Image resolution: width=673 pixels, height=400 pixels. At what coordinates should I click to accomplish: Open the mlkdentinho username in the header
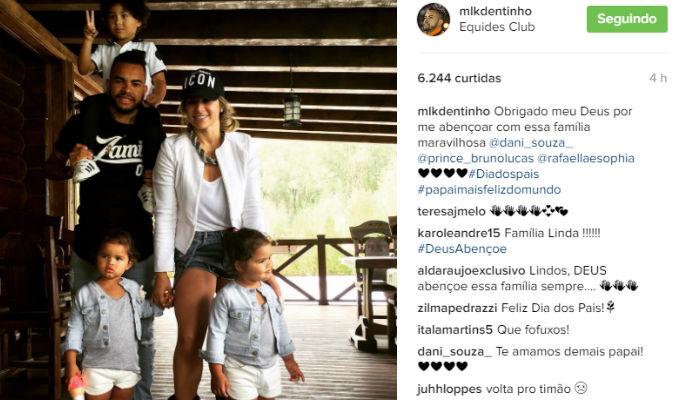point(495,11)
